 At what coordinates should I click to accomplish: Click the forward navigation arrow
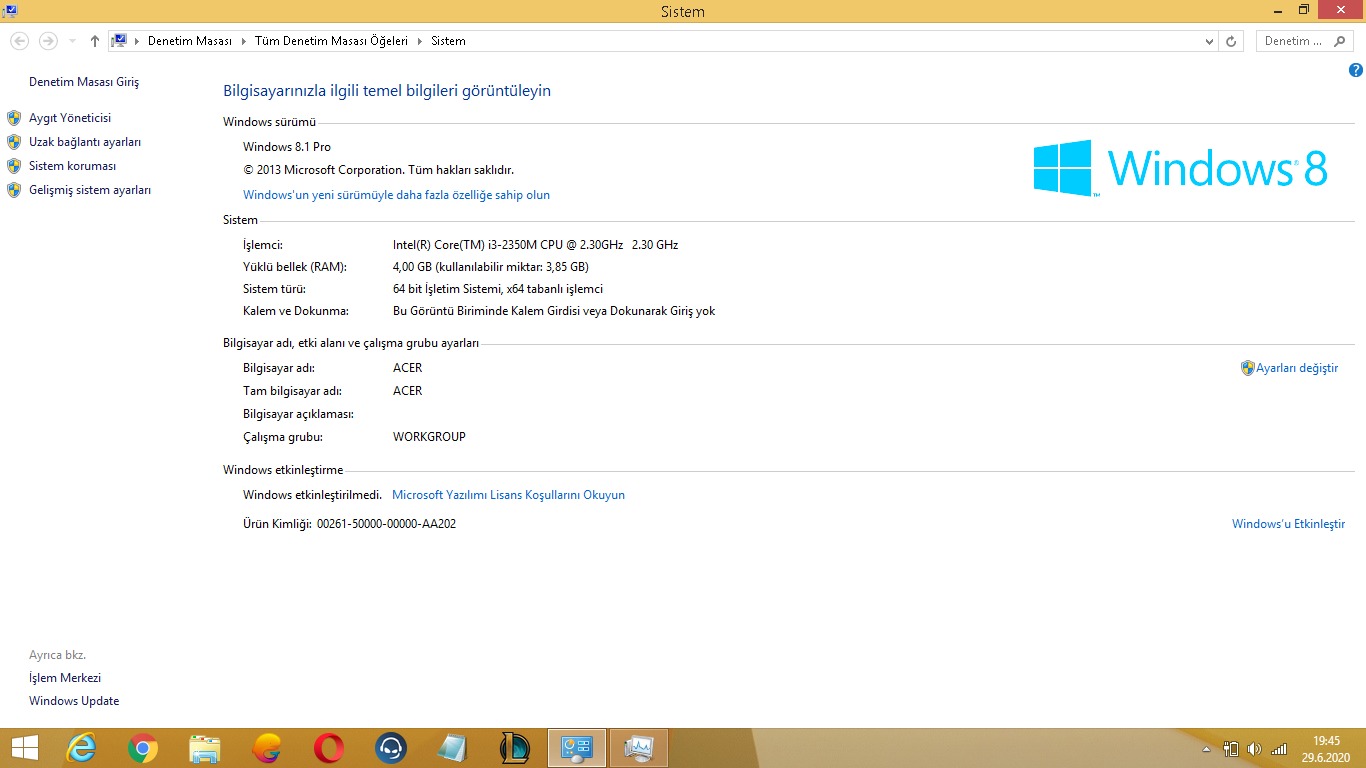48,41
